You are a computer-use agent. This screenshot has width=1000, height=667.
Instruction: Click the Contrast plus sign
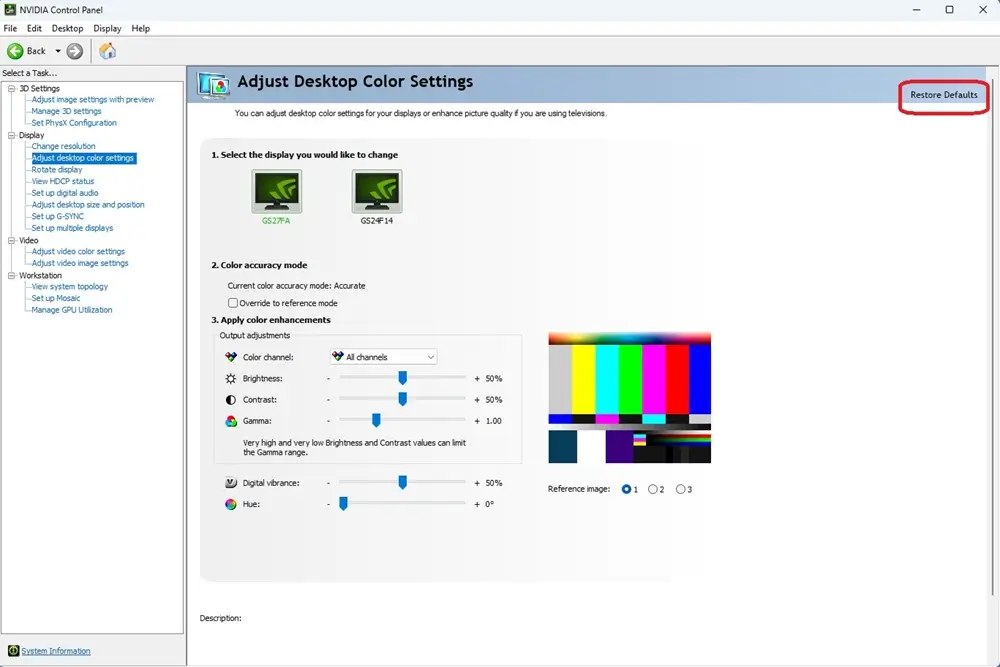(477, 400)
